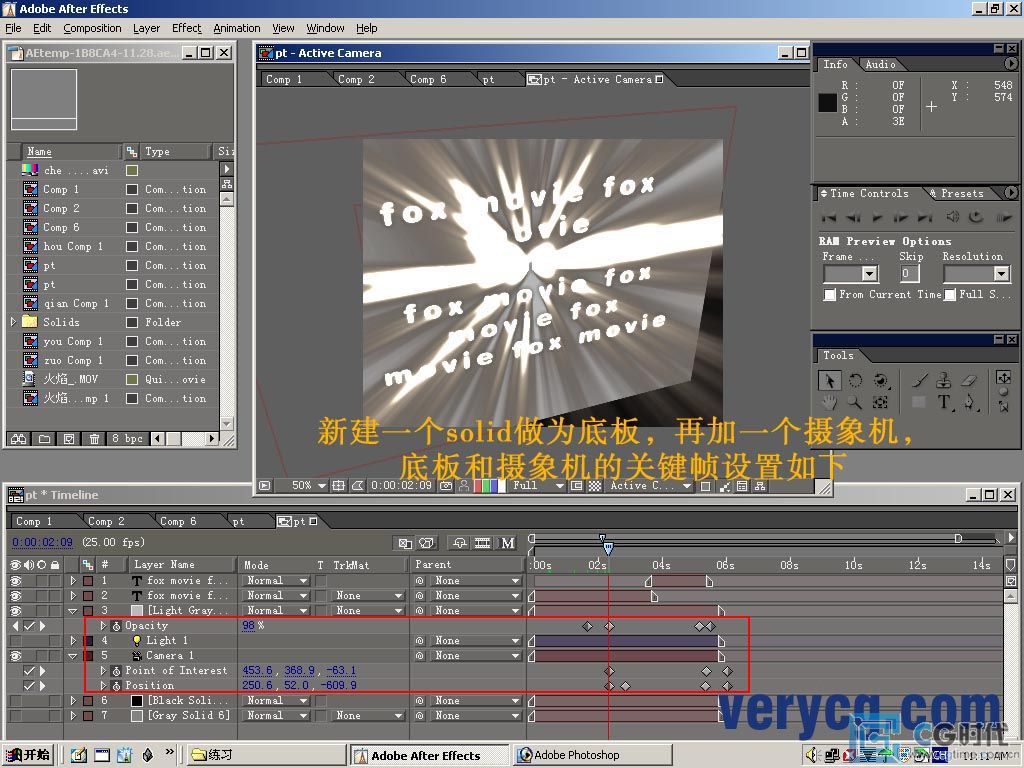Hide the Camera 1 layer
Image resolution: width=1024 pixels, height=768 pixels.
pos(16,656)
